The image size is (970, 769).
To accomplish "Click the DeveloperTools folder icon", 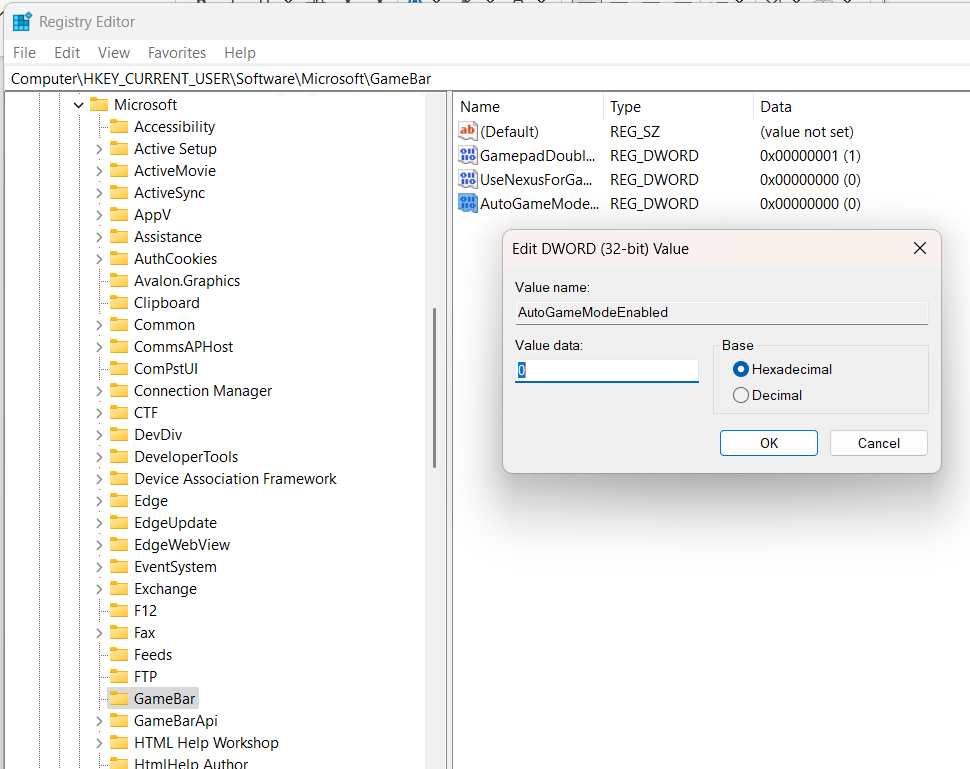I will coord(119,457).
